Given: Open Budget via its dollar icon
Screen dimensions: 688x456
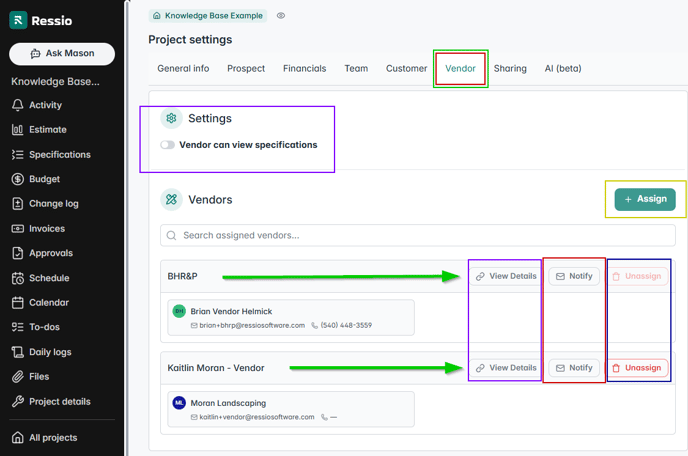Looking at the screenshot, I should (18, 179).
